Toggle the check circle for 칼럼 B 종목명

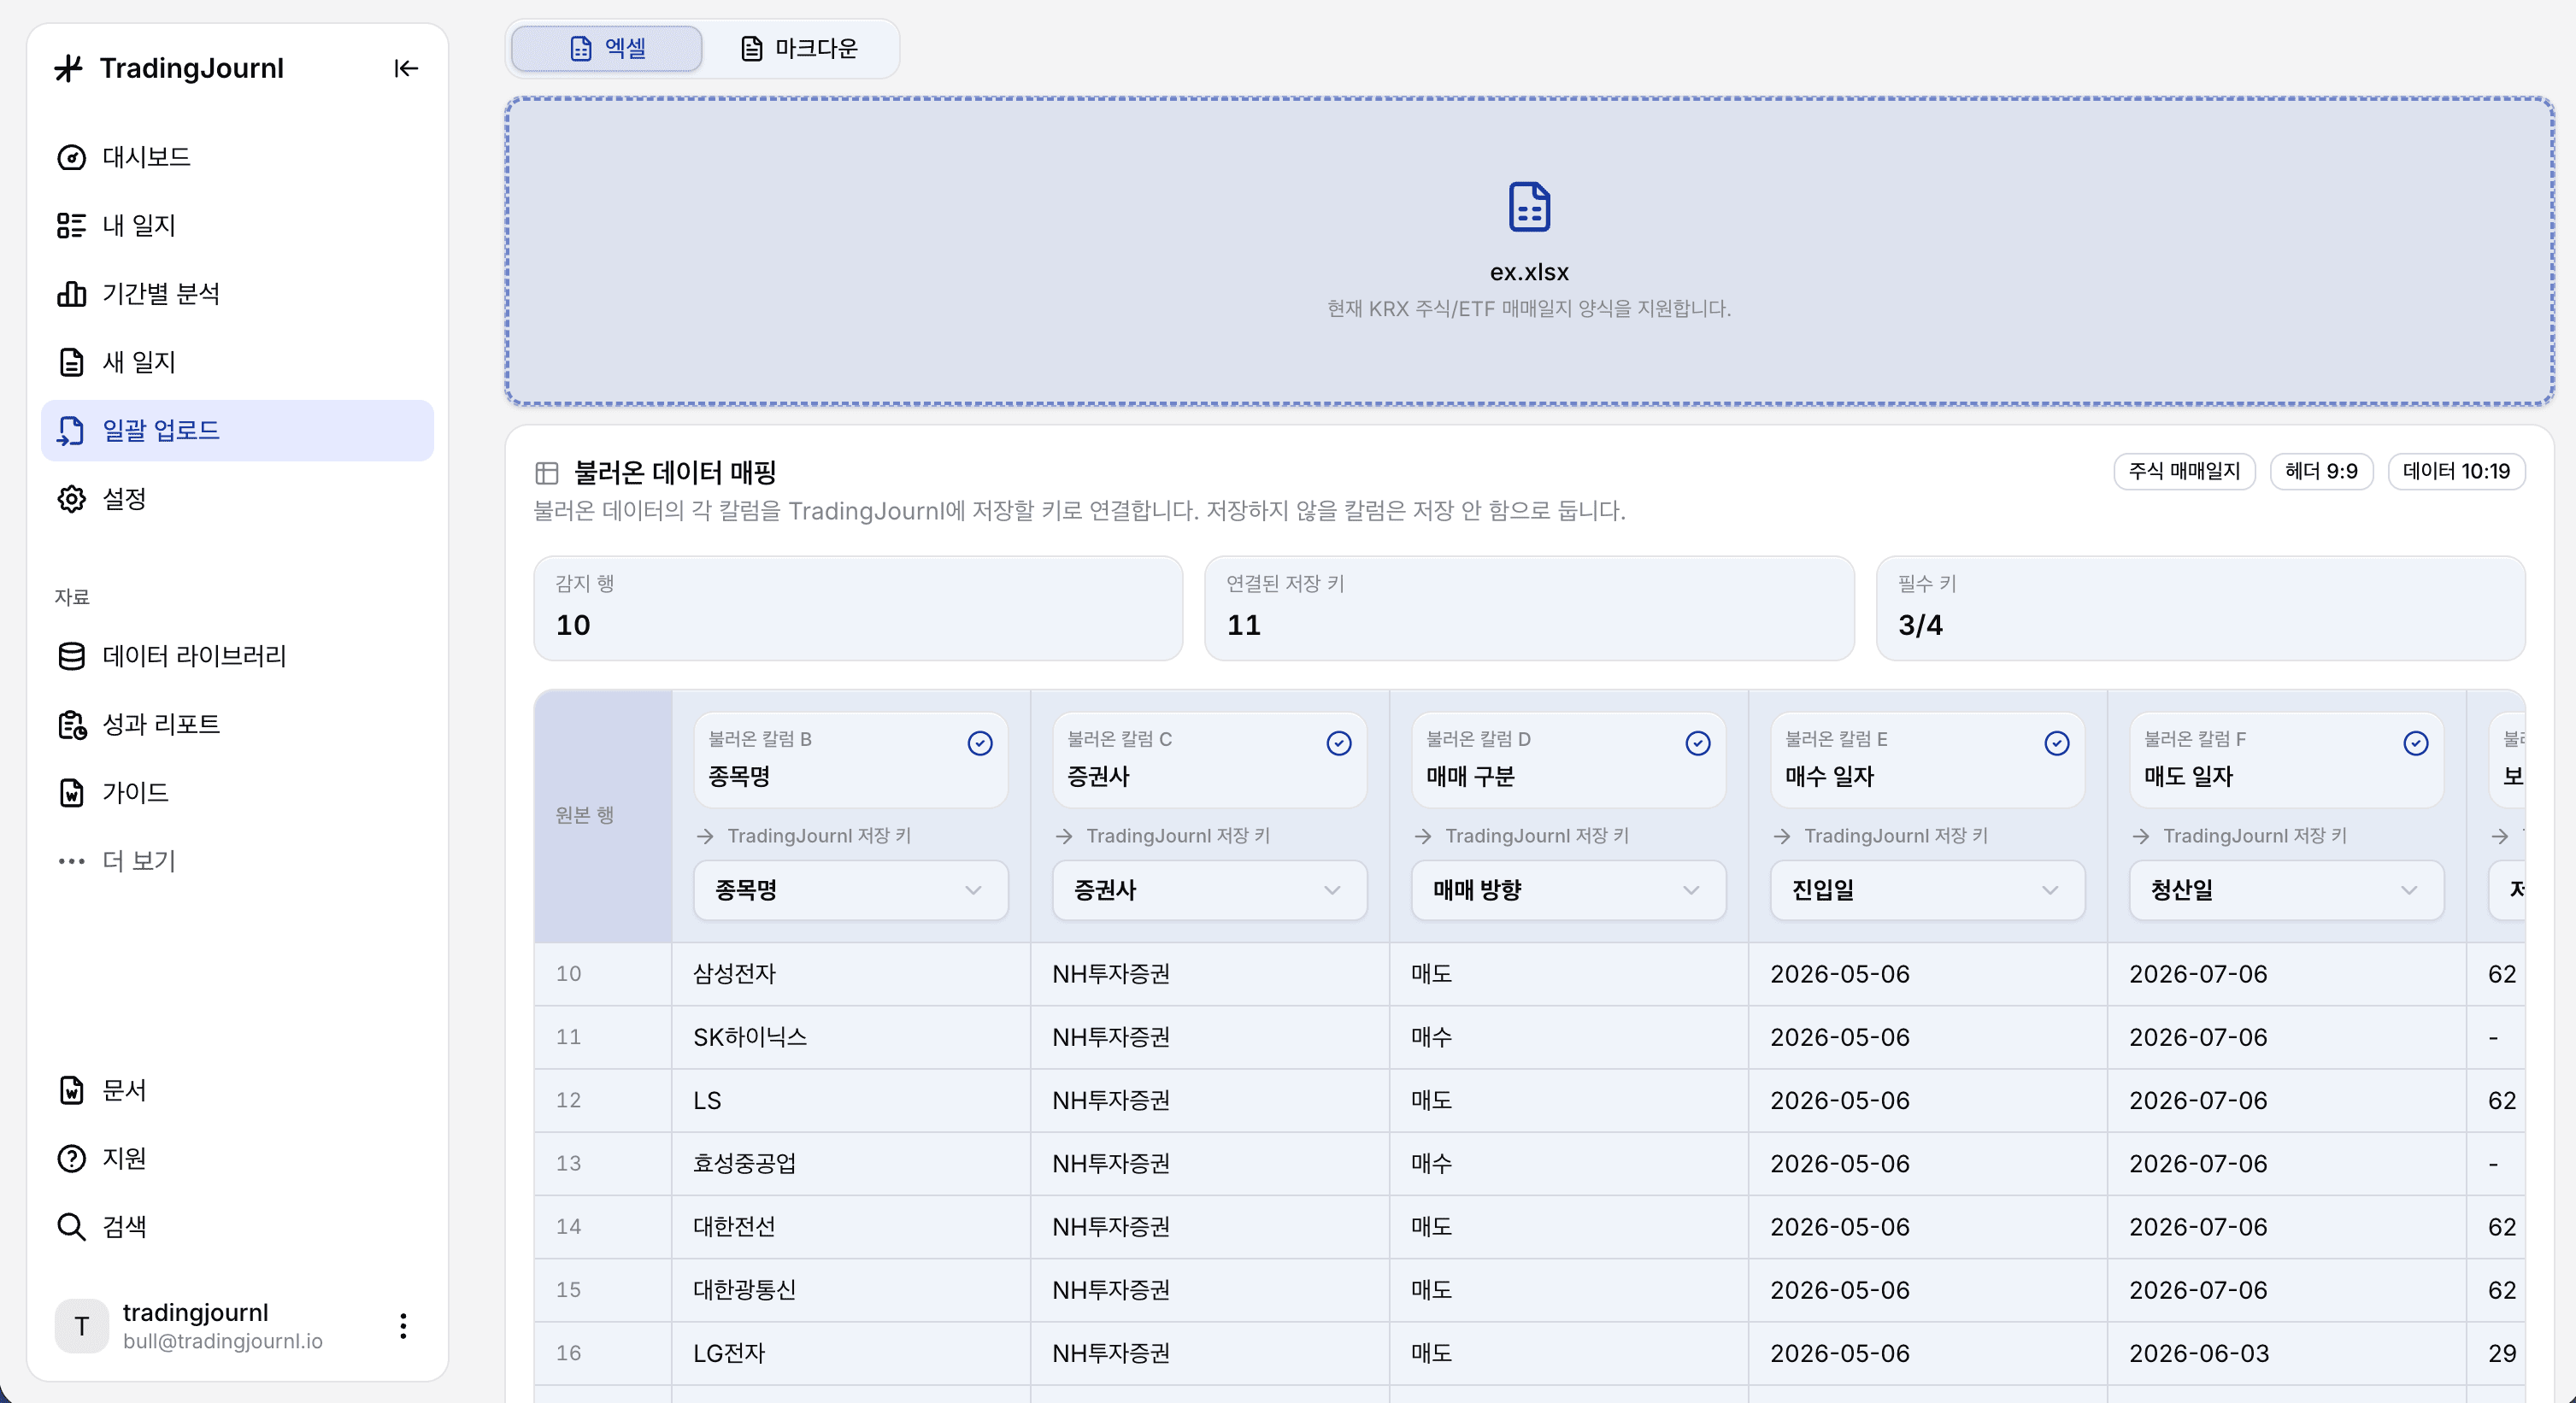(980, 743)
